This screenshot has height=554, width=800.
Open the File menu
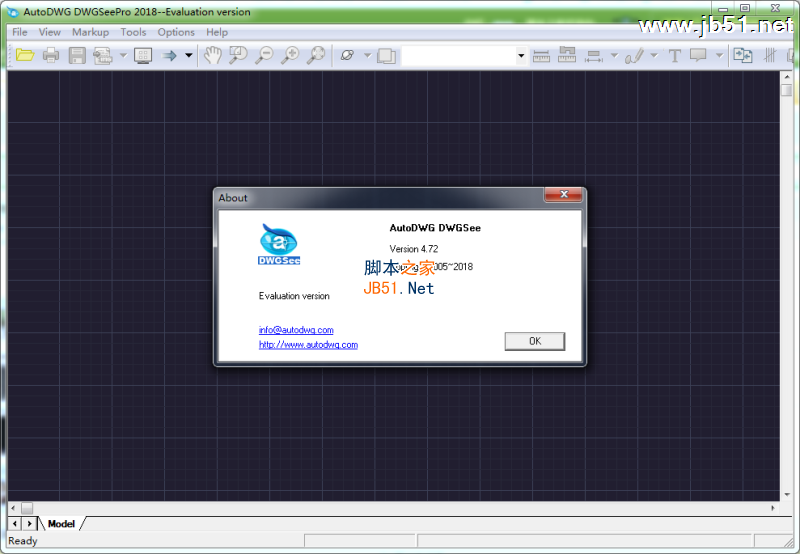(19, 32)
